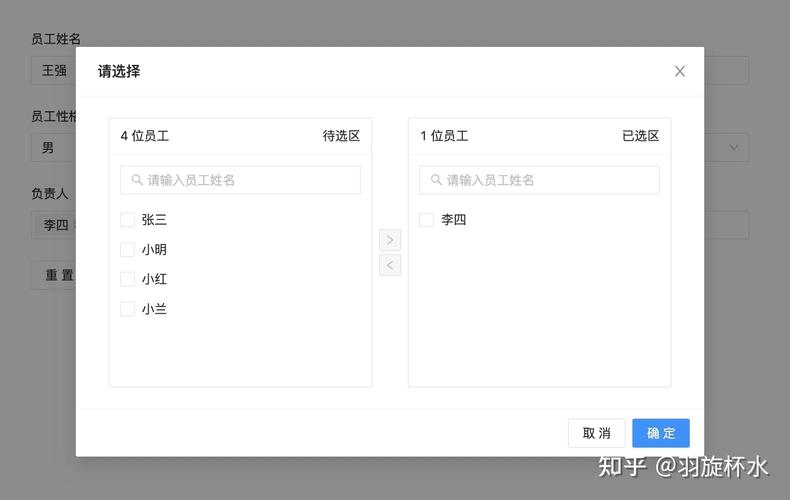Move selected employees left with < arrow
The width and height of the screenshot is (790, 500).
coord(390,265)
